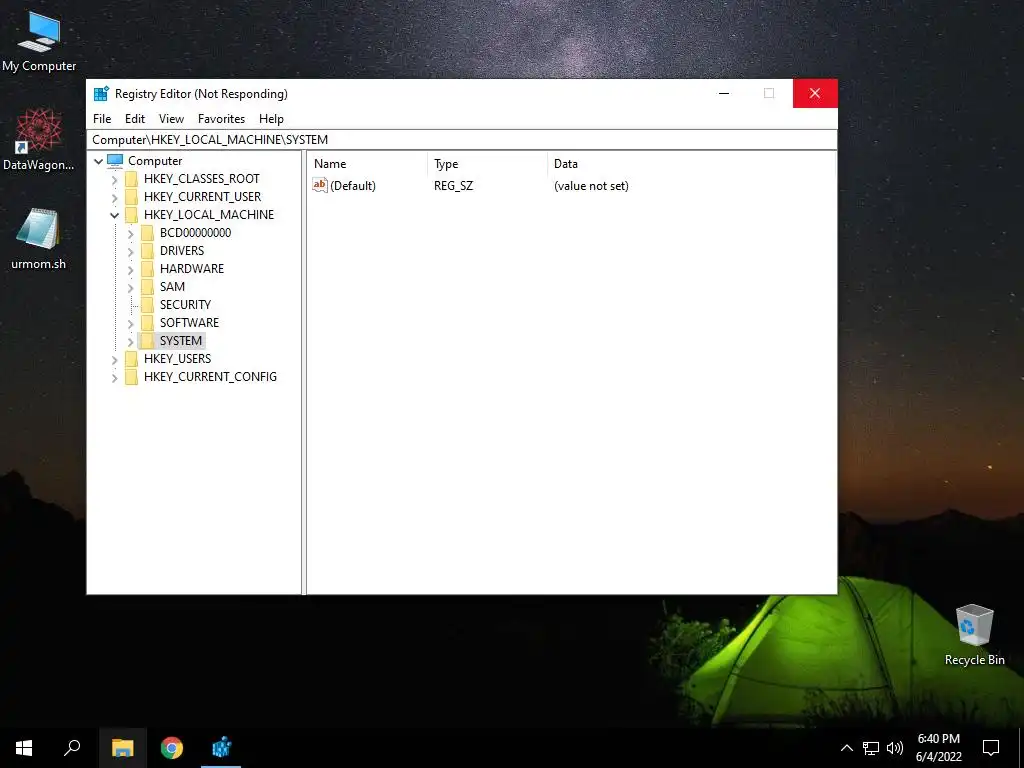
Task: Select the (Default) value name
Action: pos(353,186)
